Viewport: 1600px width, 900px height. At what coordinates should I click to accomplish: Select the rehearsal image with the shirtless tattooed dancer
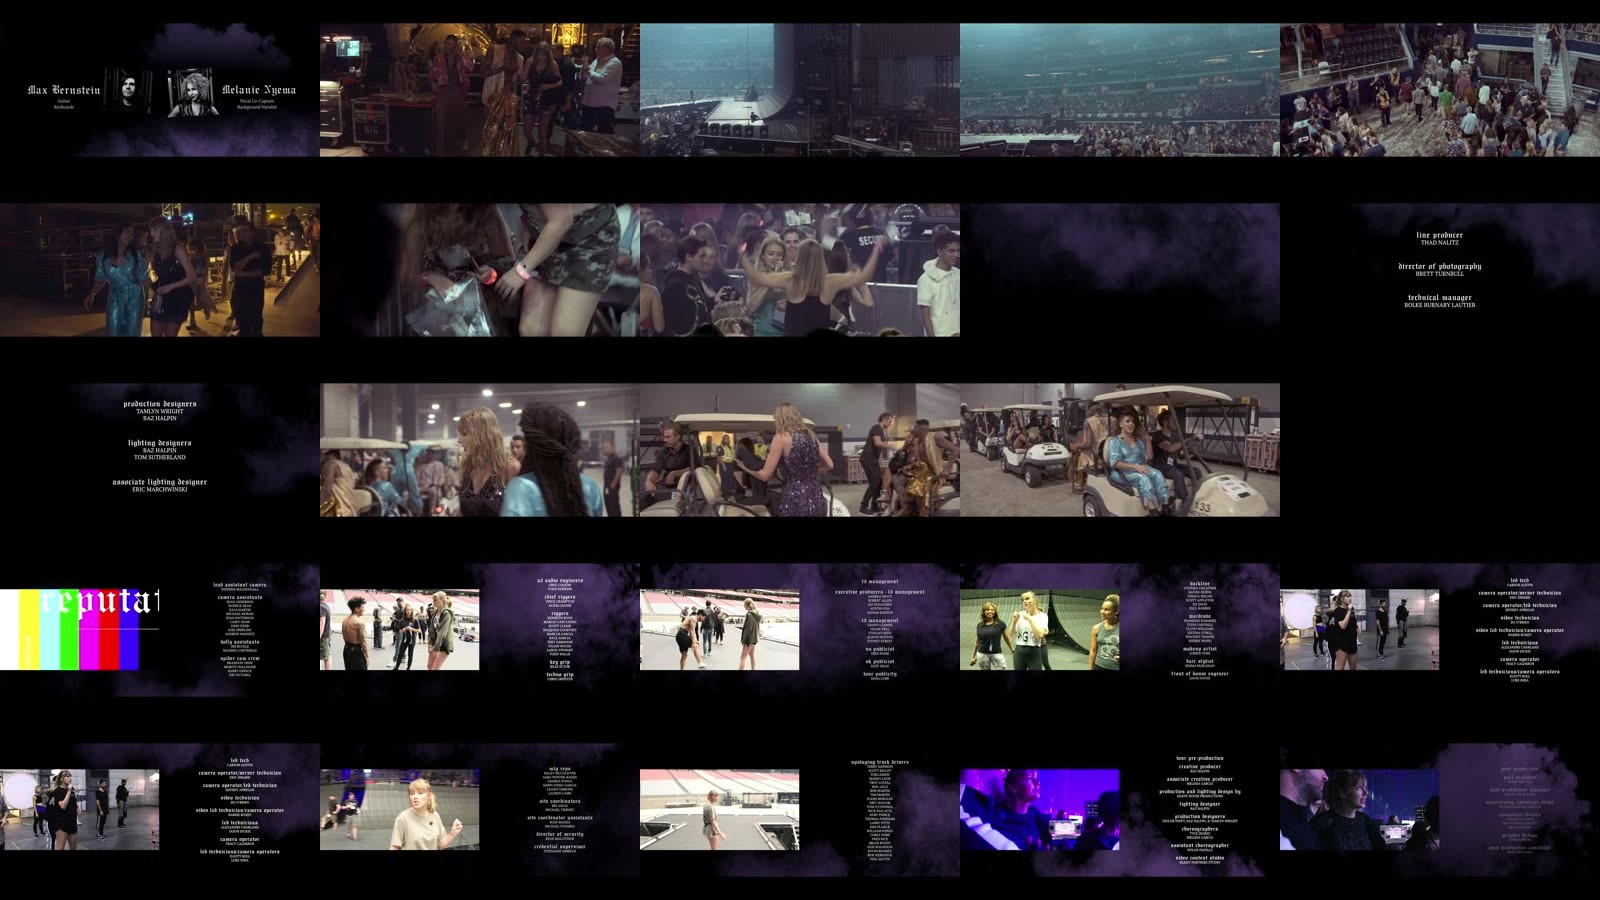click(x=400, y=629)
